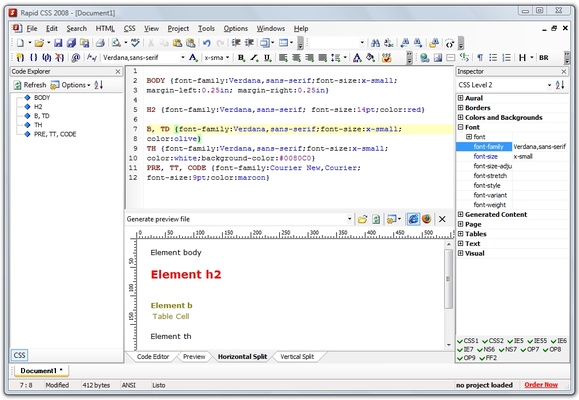Insert a line break with BR
This screenshot has height=400, width=579.
(x=544, y=58)
